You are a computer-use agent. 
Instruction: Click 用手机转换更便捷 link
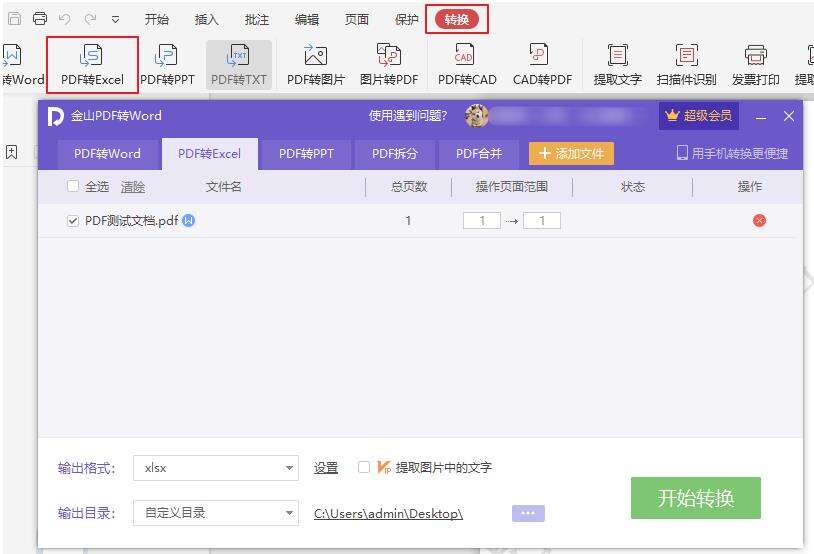click(732, 153)
